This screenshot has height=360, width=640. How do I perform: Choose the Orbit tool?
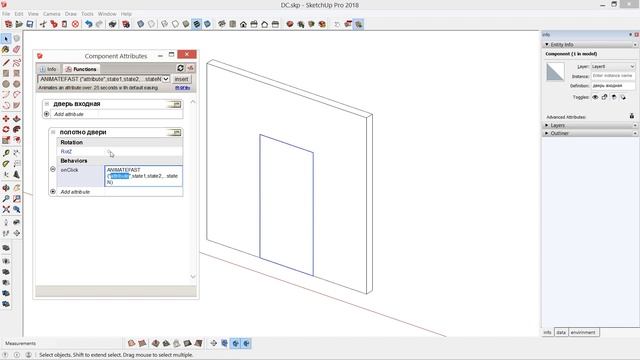pyautogui.click(x=6, y=188)
